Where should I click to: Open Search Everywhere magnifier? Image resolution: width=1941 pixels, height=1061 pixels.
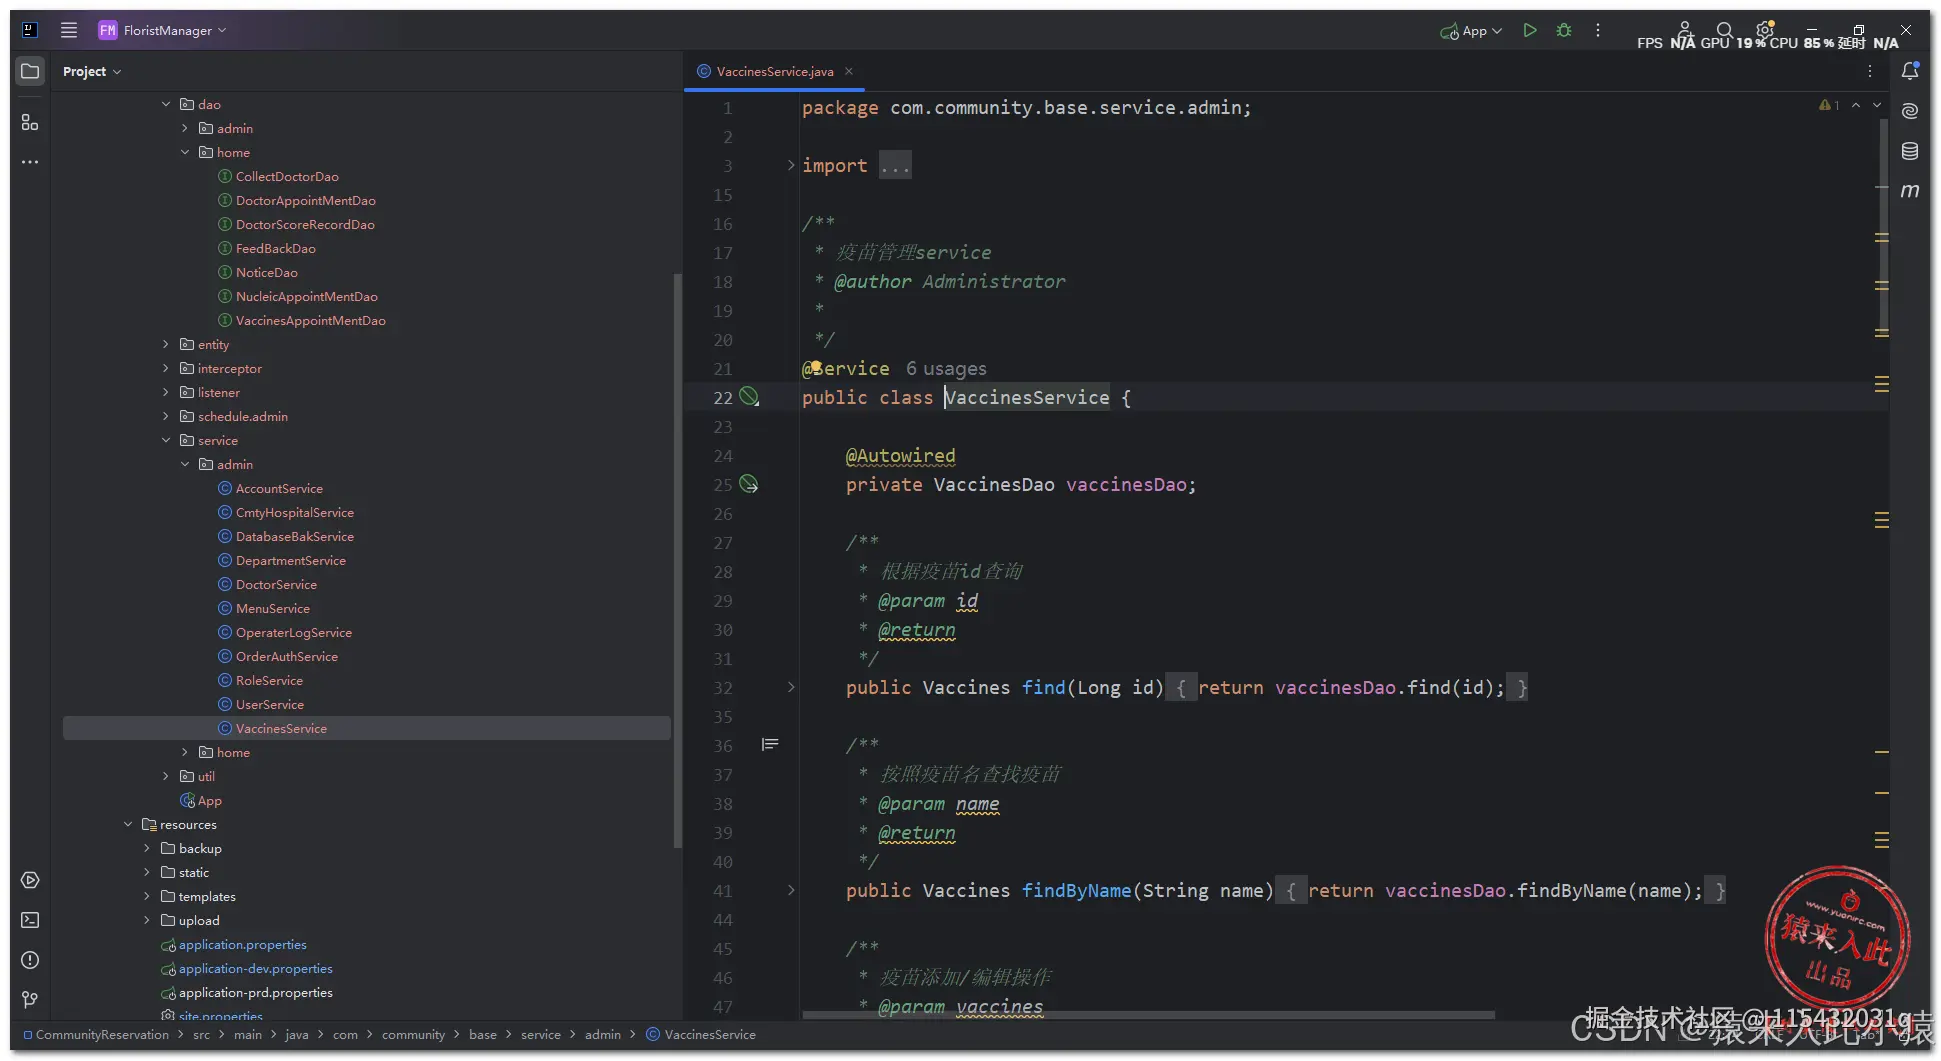(x=1724, y=31)
